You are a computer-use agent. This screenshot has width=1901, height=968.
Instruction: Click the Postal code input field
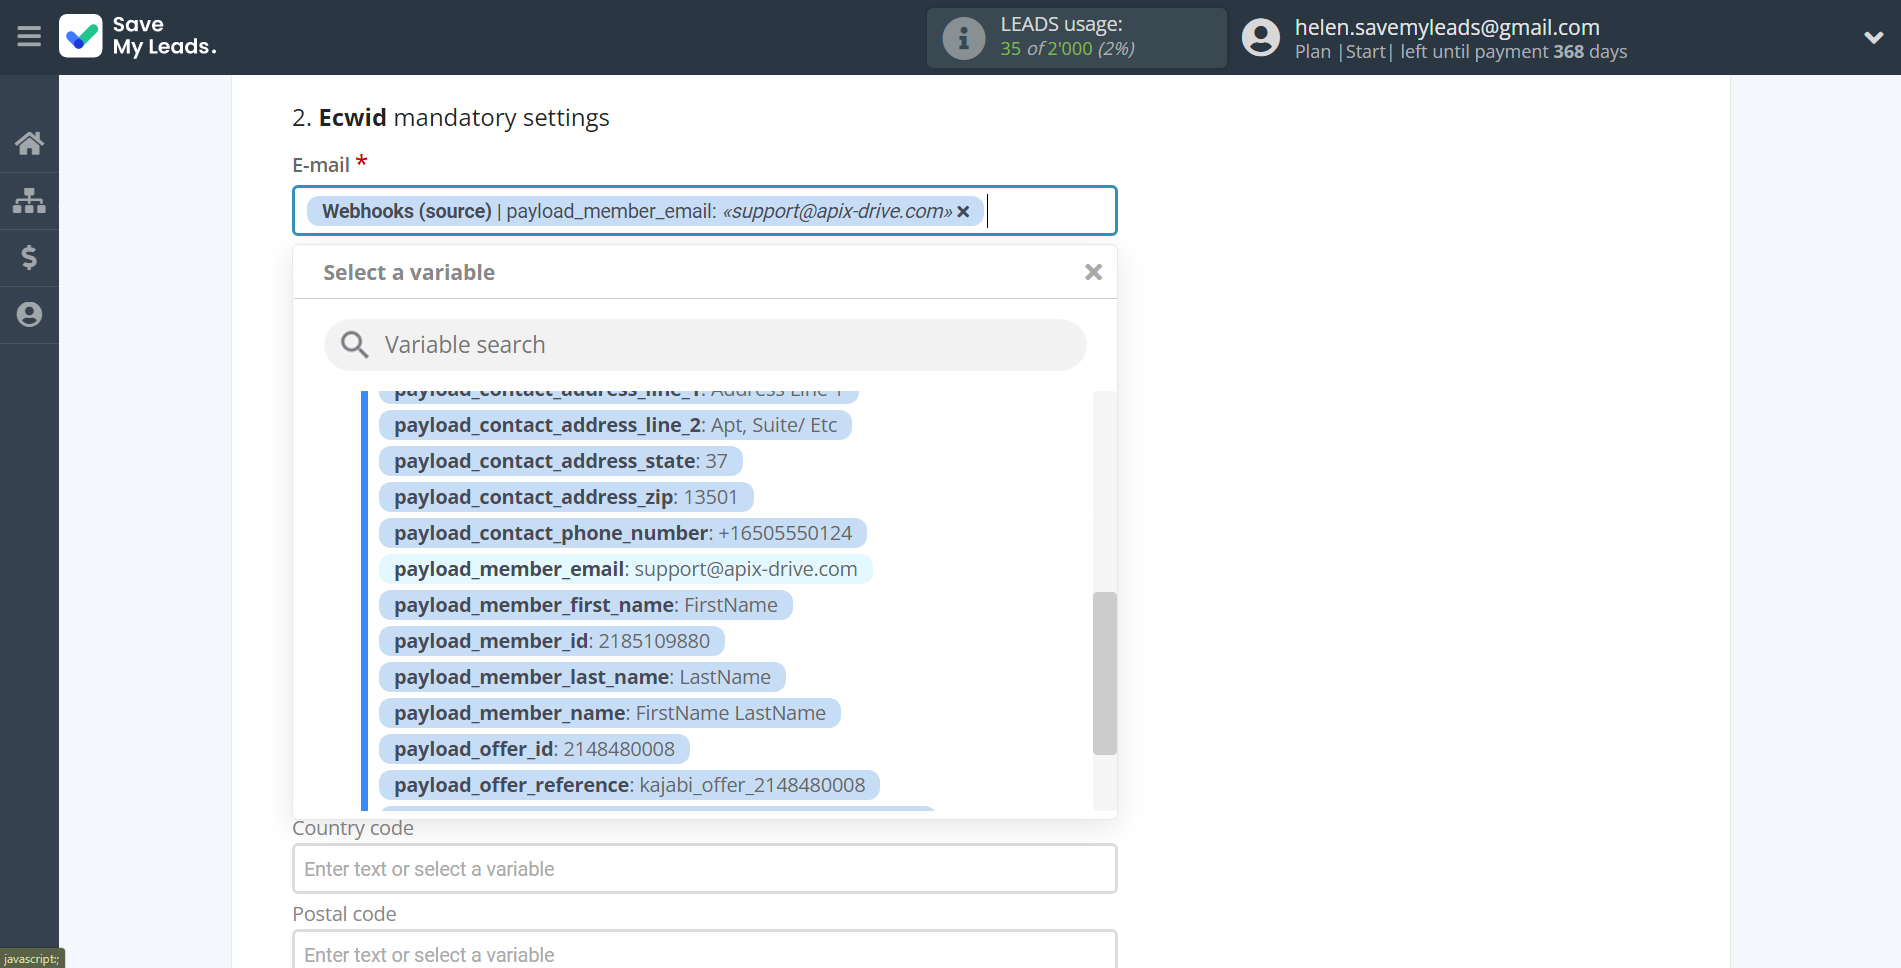click(x=704, y=950)
